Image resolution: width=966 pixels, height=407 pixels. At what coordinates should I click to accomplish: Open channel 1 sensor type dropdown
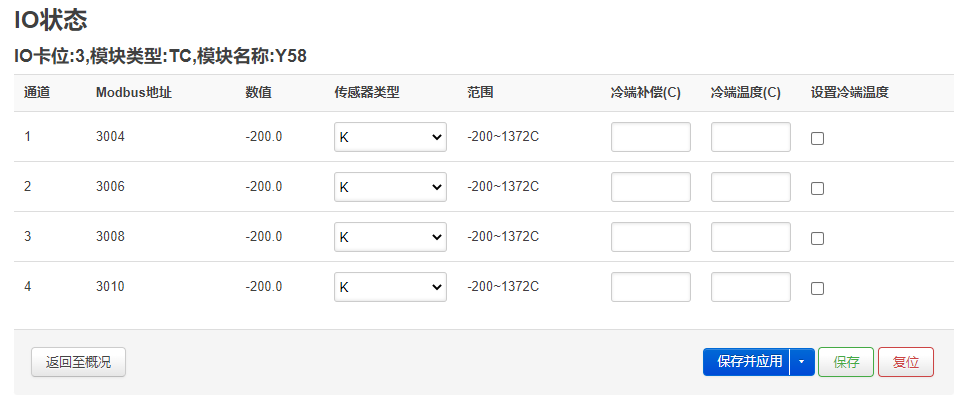pos(390,137)
